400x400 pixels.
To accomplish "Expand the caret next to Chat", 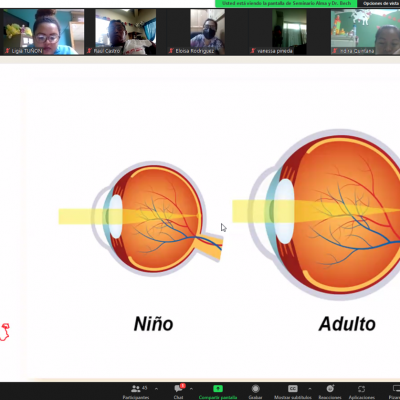I will [191, 389].
